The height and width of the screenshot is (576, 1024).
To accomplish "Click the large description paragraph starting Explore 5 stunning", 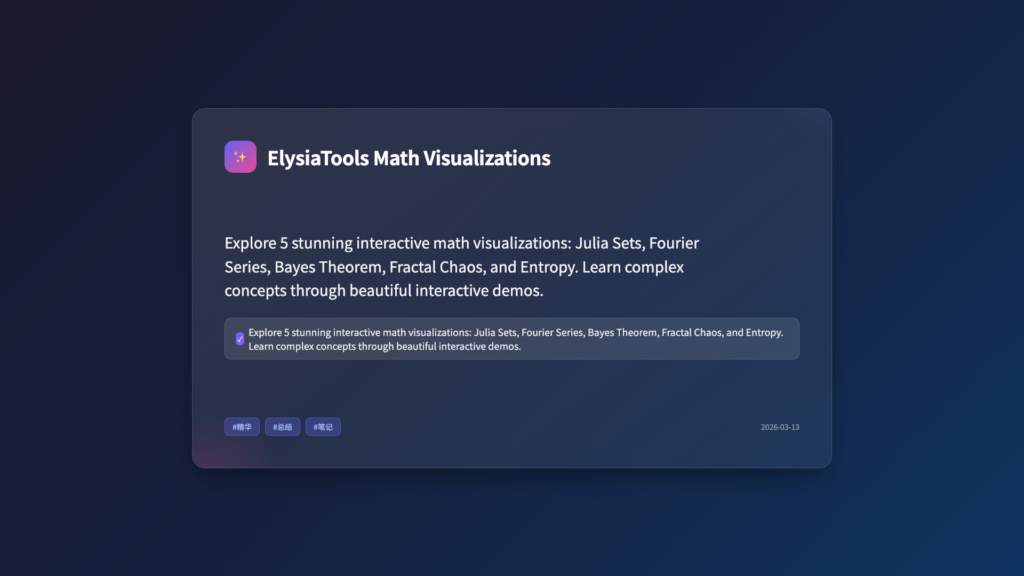I will [x=462, y=266].
